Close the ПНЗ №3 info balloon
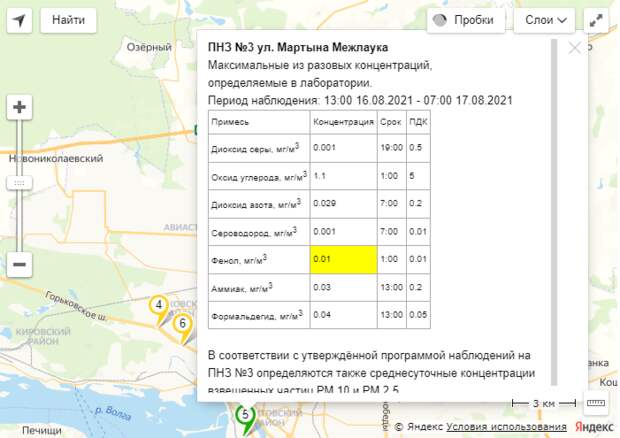 tap(574, 47)
